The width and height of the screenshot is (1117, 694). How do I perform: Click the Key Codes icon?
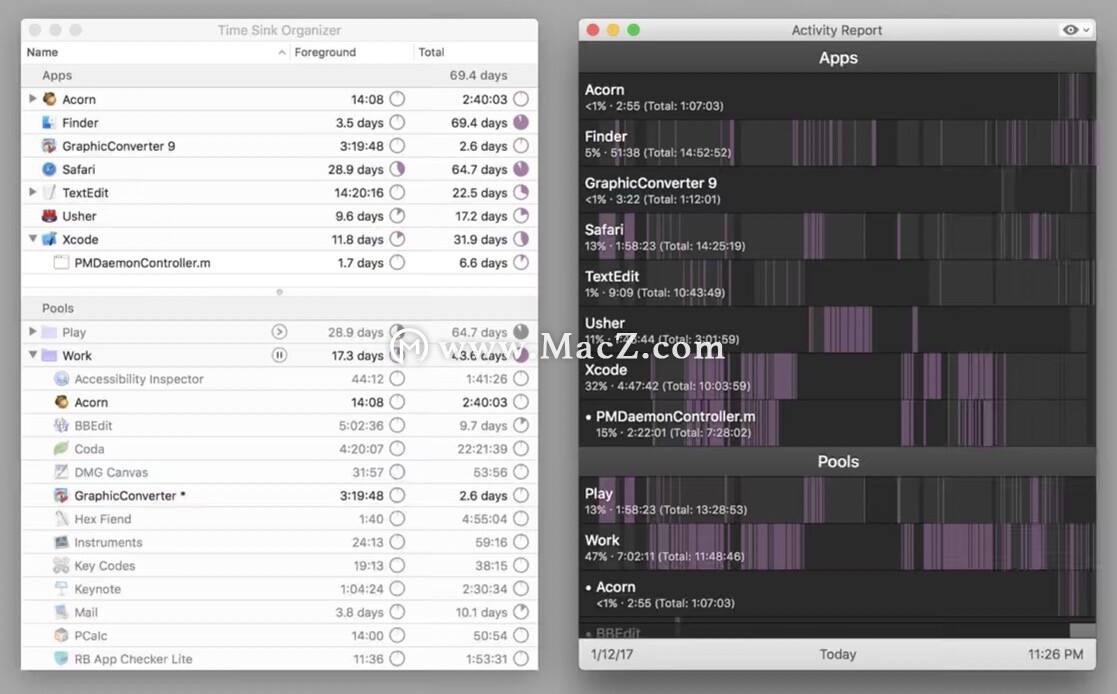(61, 566)
